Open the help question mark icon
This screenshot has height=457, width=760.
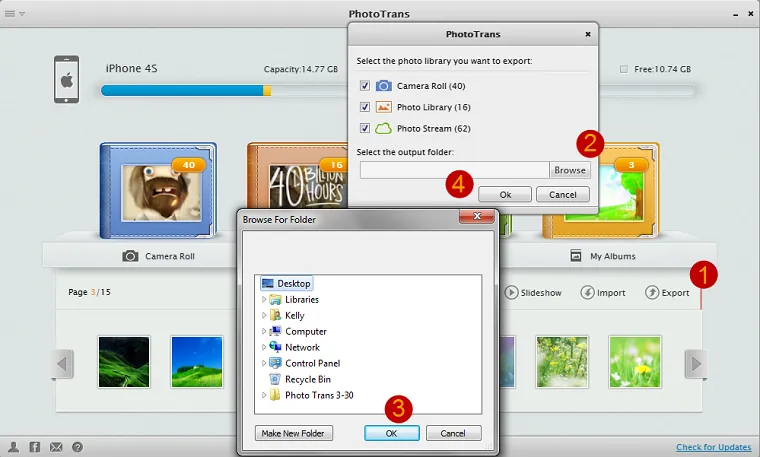[x=78, y=447]
